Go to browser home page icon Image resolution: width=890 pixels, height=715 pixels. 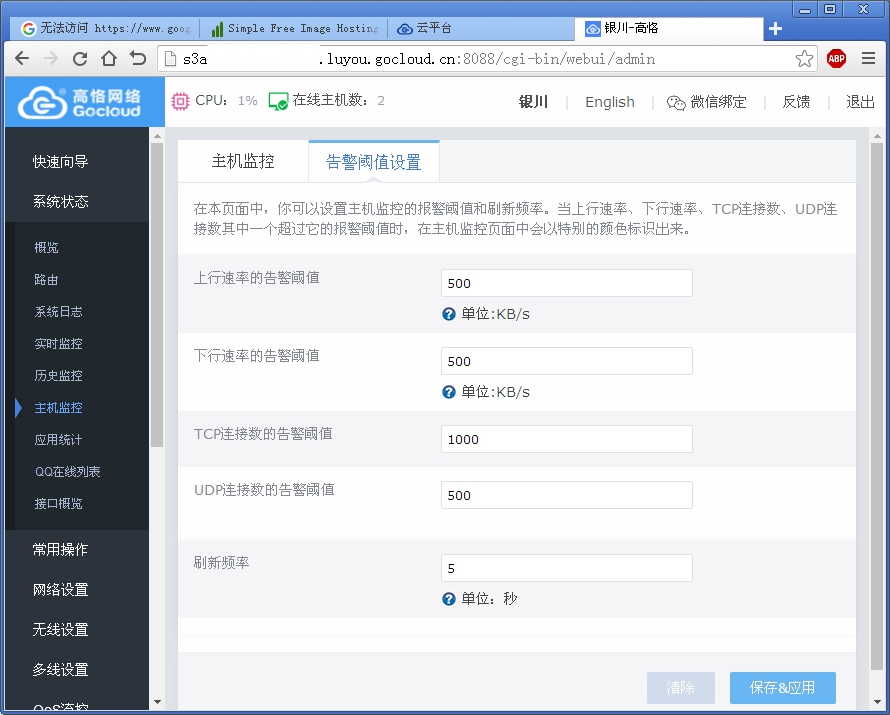point(109,58)
